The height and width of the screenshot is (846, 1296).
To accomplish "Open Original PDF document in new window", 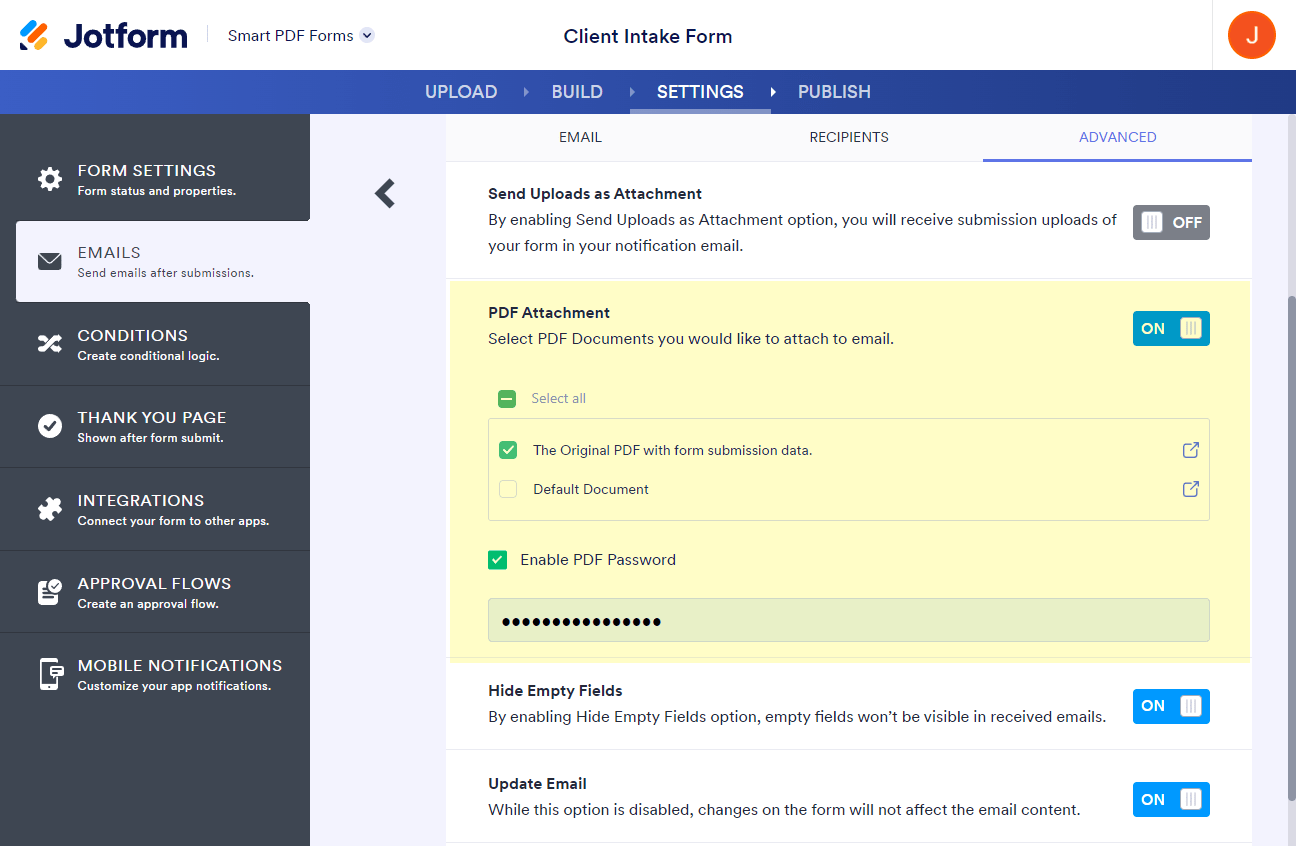I will (1190, 450).
